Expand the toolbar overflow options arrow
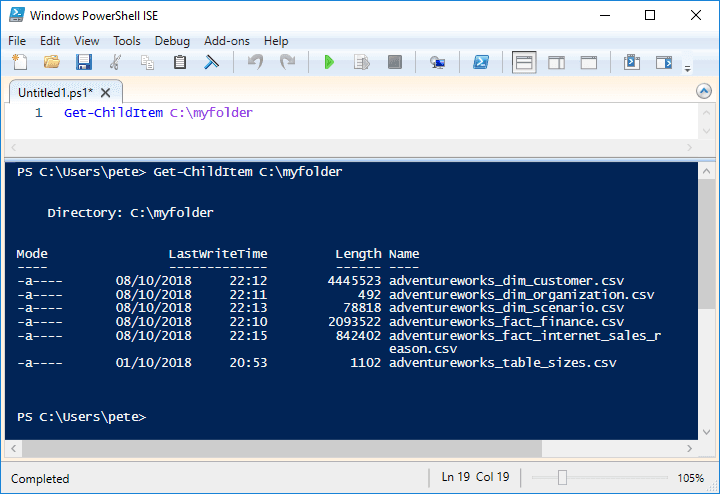 pos(687,69)
